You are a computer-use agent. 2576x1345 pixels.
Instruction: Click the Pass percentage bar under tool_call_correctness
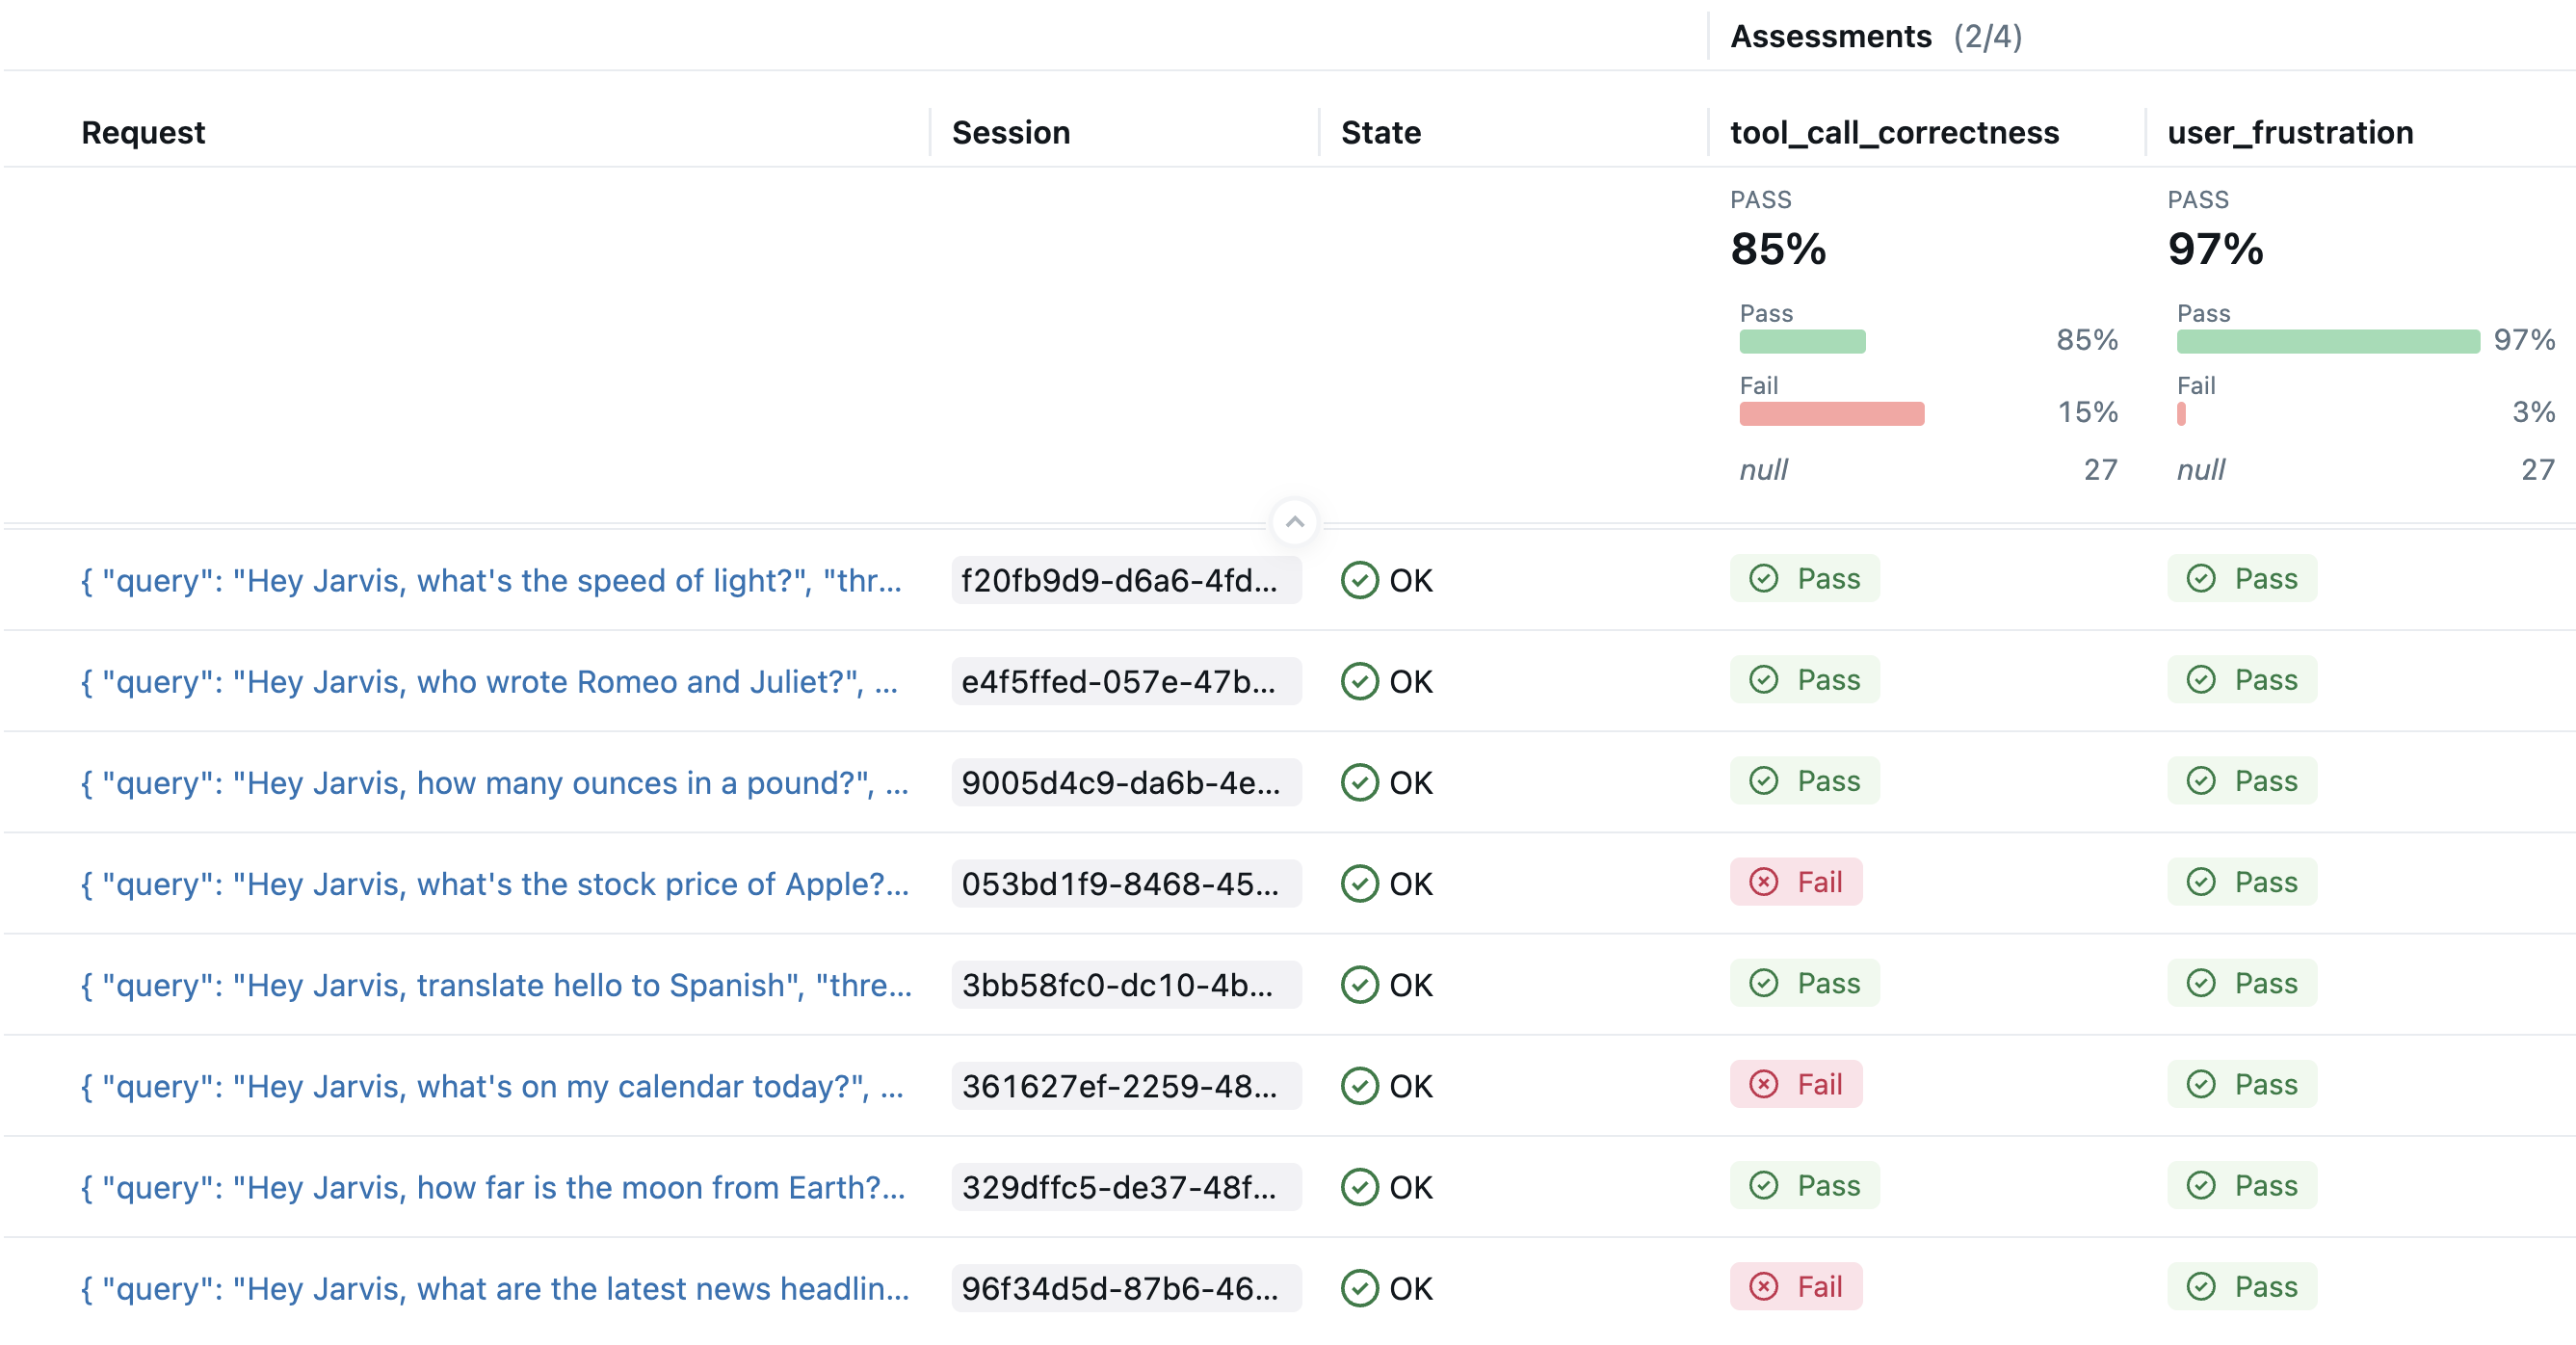[x=1802, y=341]
